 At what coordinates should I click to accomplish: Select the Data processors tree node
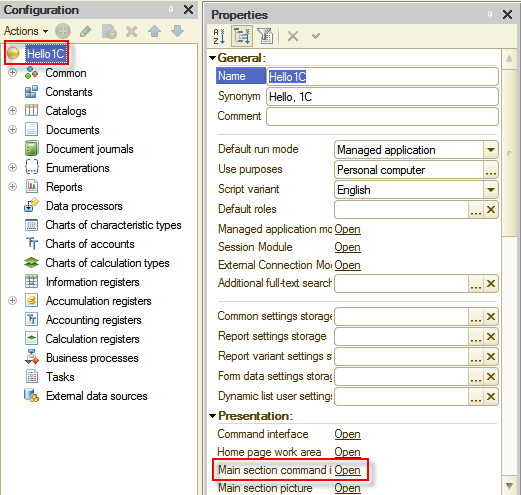point(84,206)
